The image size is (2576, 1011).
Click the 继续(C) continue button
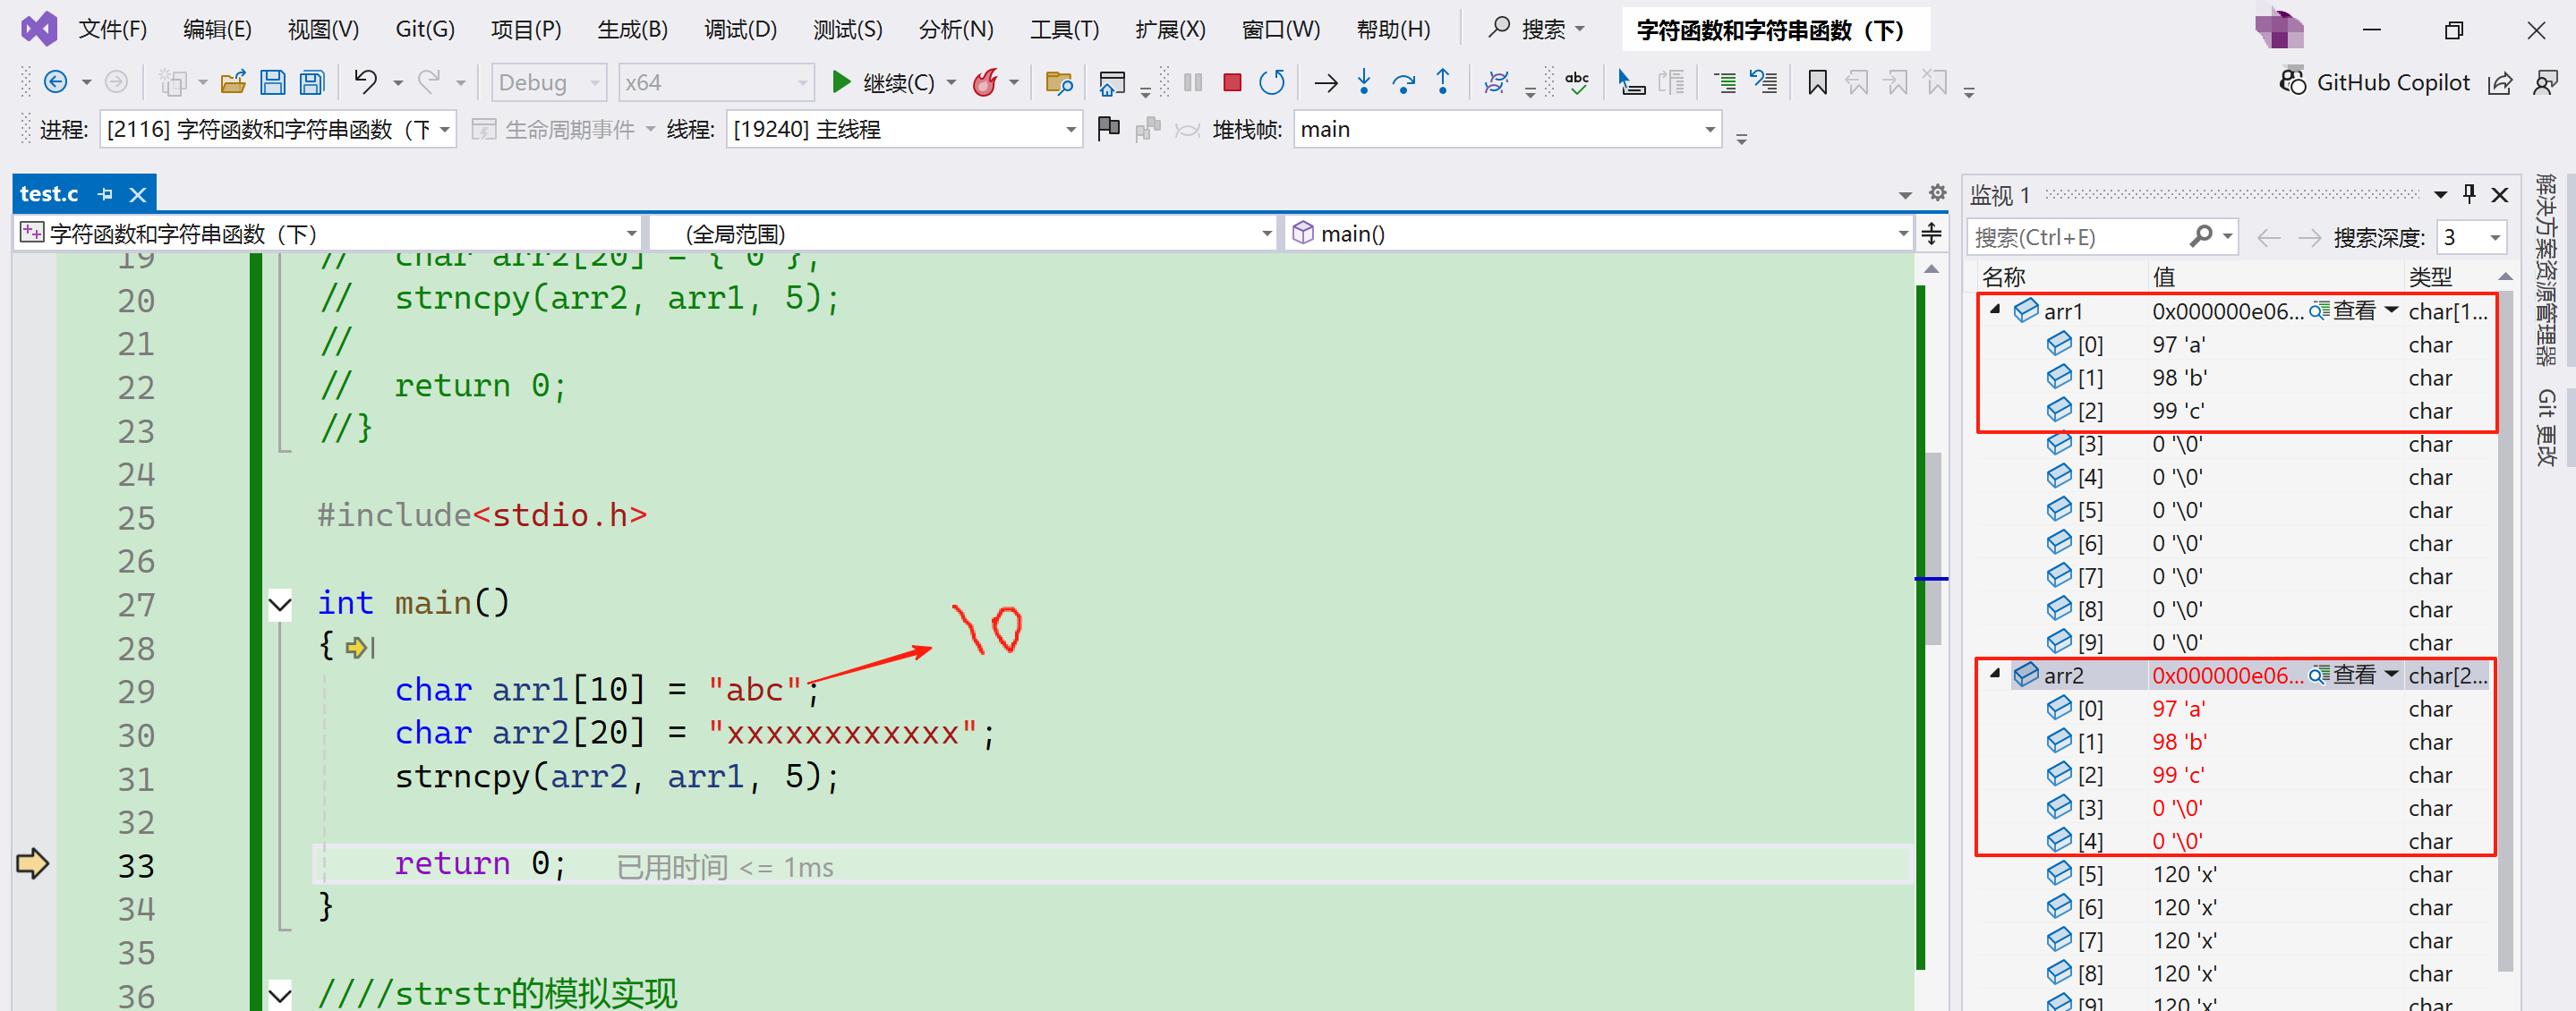point(884,82)
